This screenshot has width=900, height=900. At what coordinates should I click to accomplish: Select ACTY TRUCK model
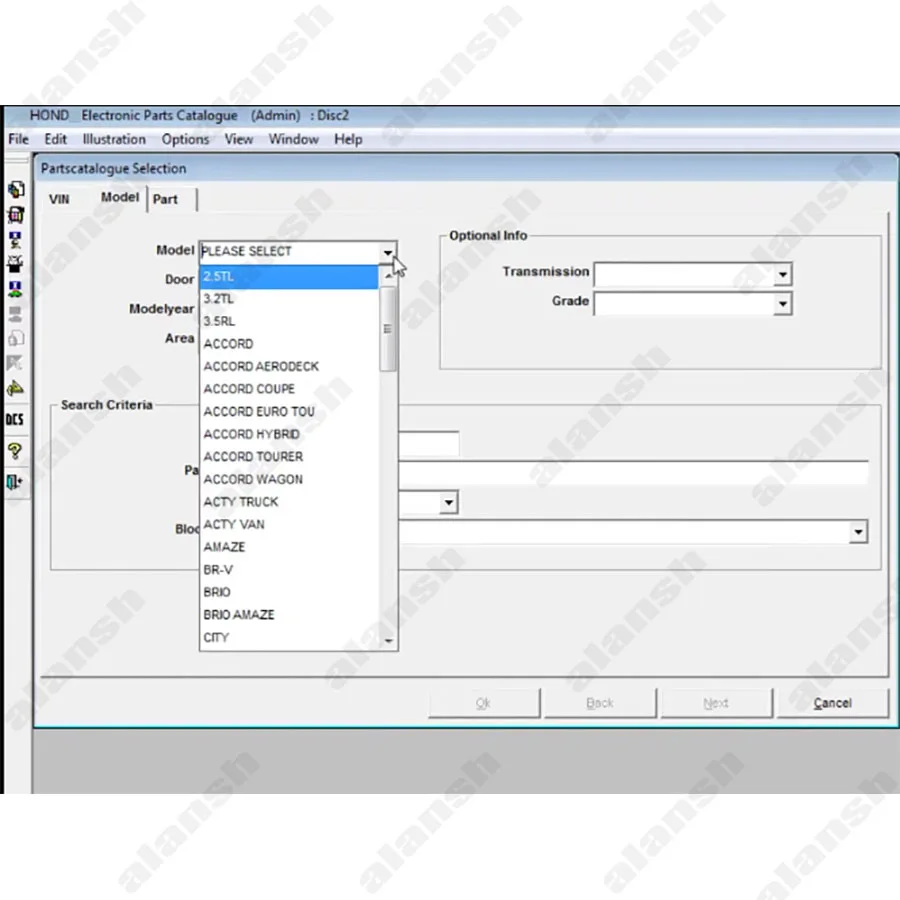coord(289,502)
